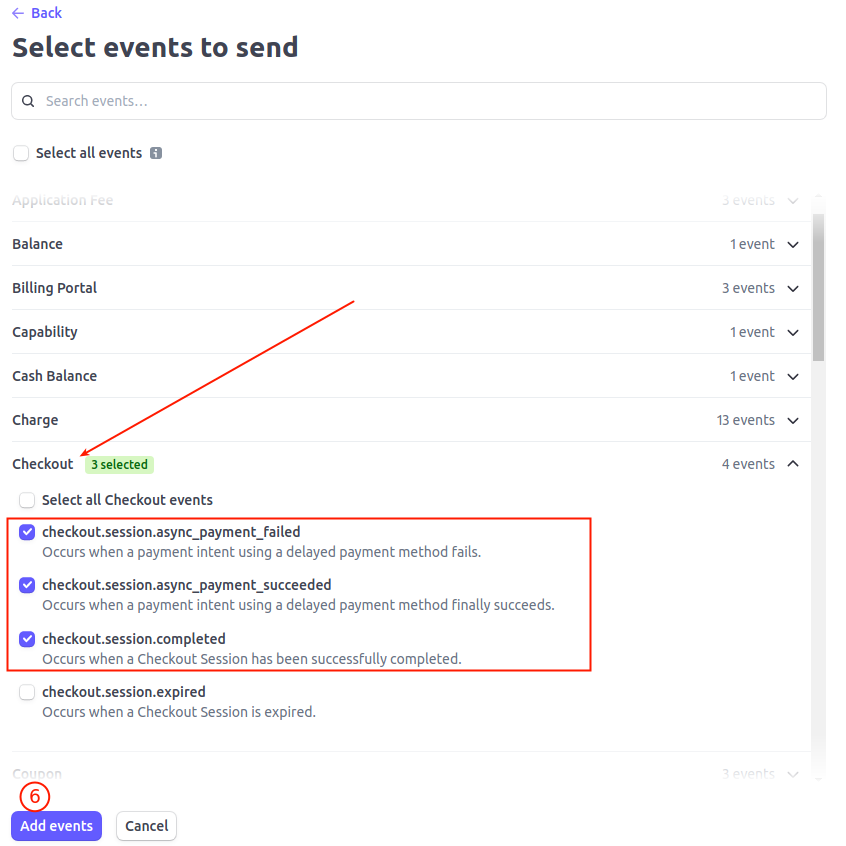Expand the Capability row chevron

tap(793, 332)
